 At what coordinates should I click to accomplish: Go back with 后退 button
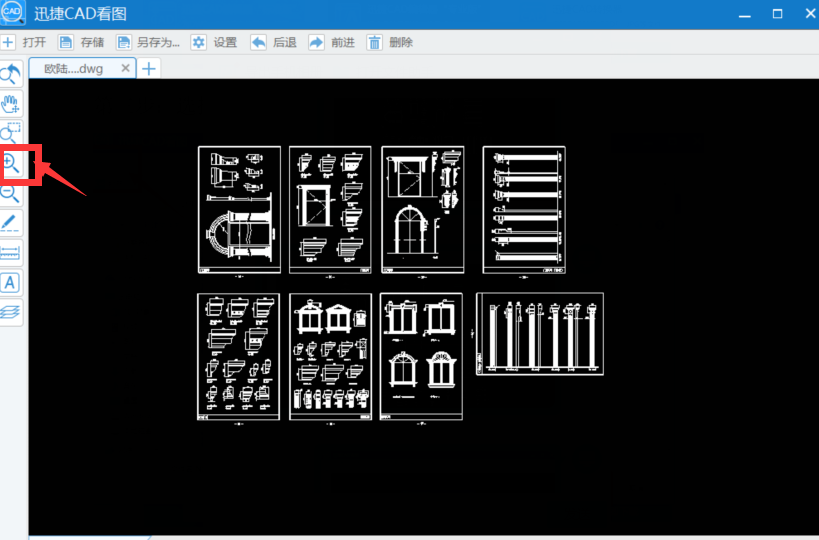(x=273, y=42)
